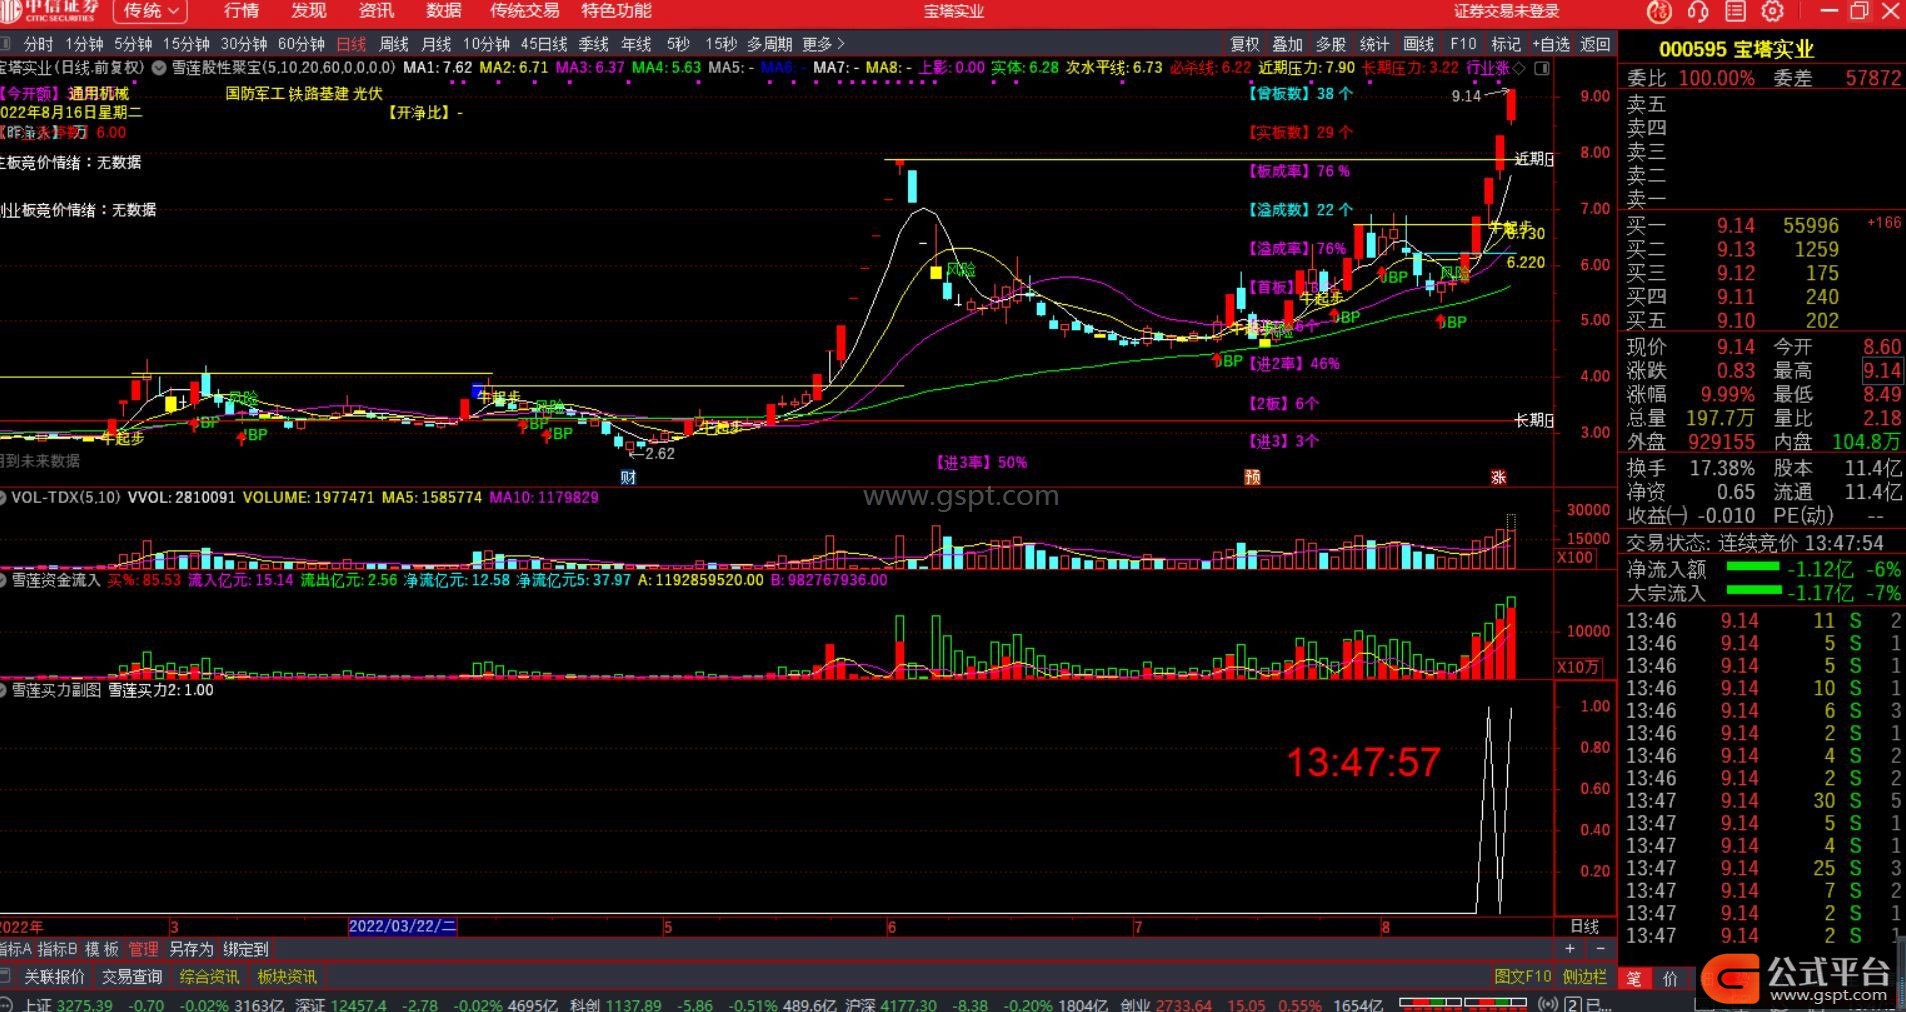1906x1012 pixels.
Task: Add stock with +自选 button
Action: (1551, 44)
